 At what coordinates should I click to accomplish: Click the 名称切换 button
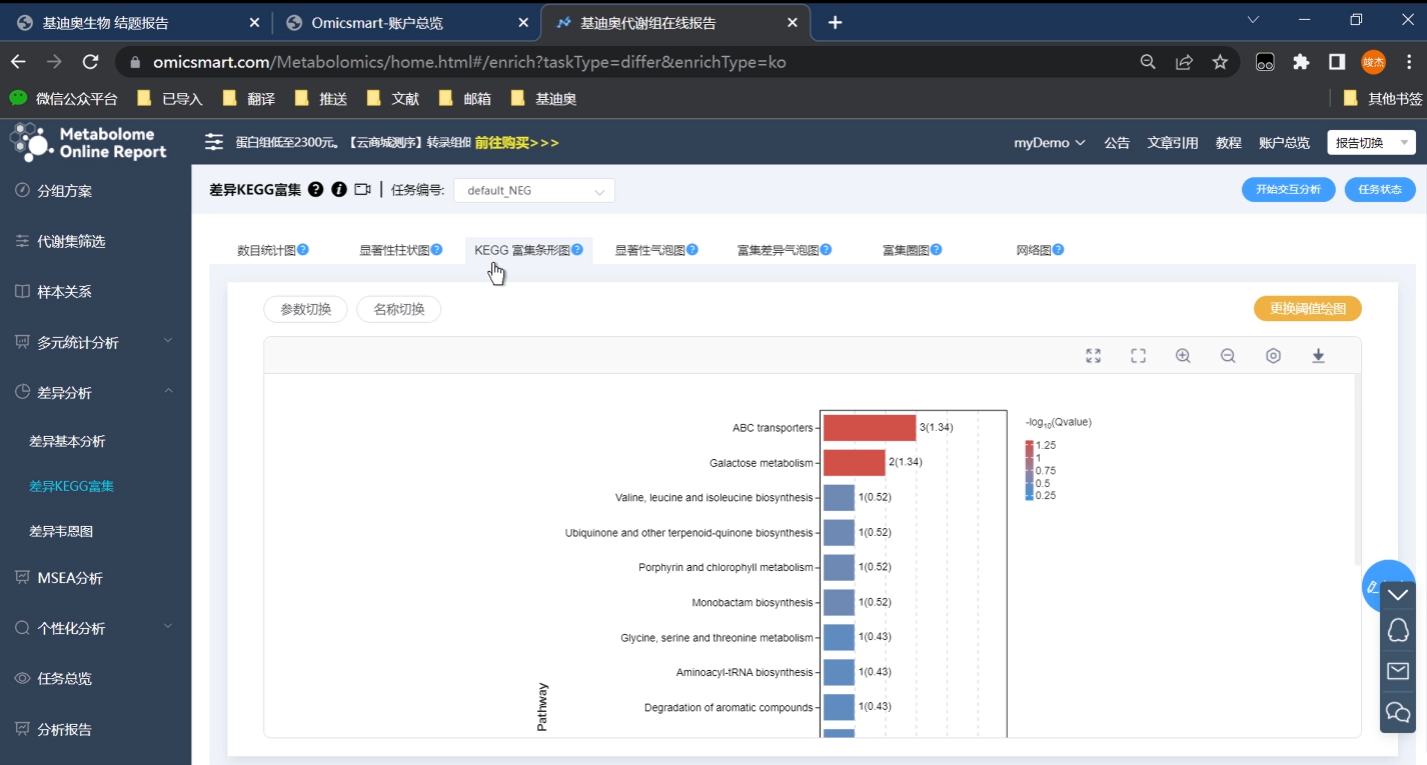click(398, 310)
